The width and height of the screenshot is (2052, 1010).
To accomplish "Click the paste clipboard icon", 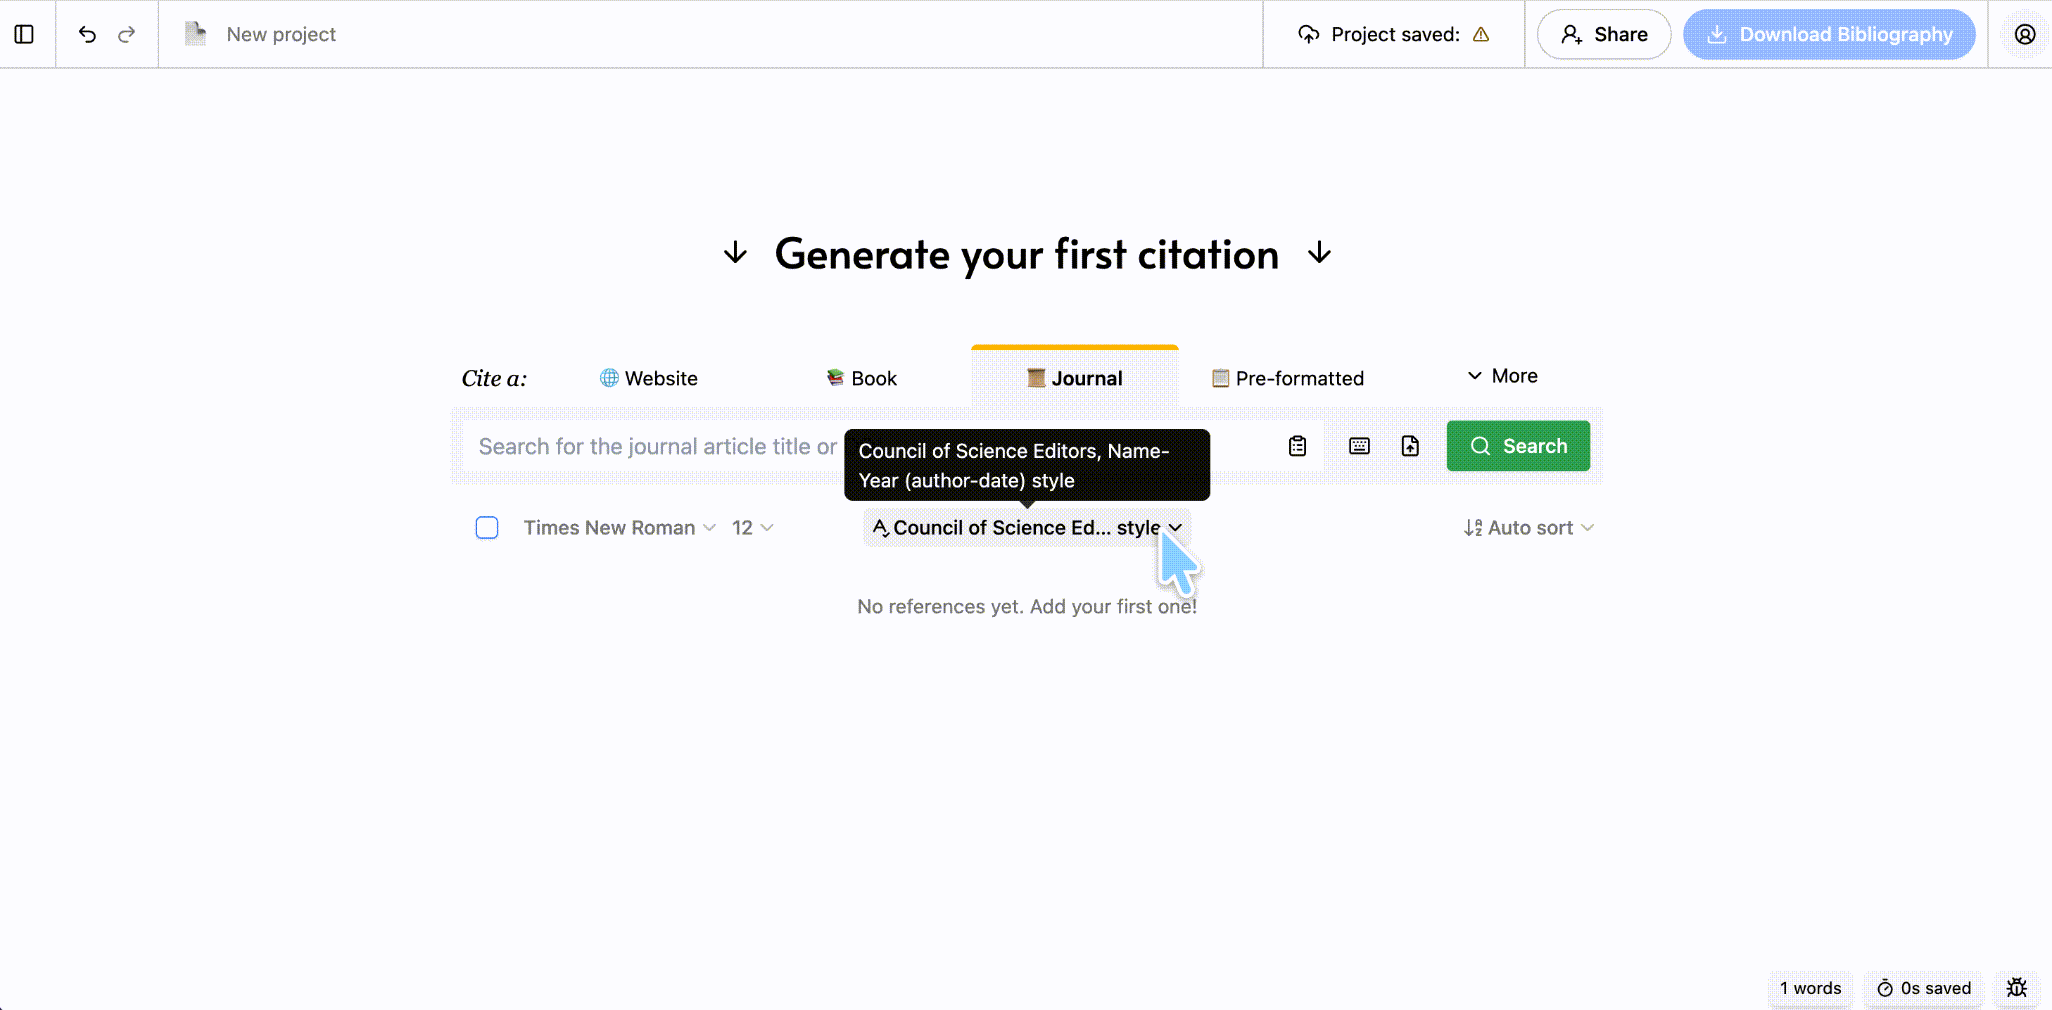I will 1297,446.
